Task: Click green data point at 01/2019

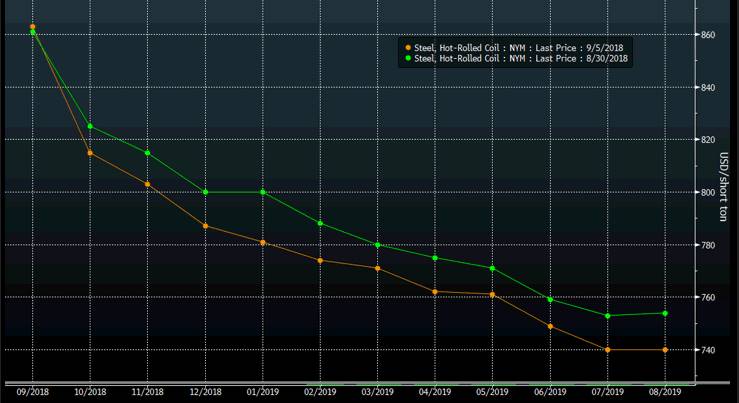Action: [263, 192]
